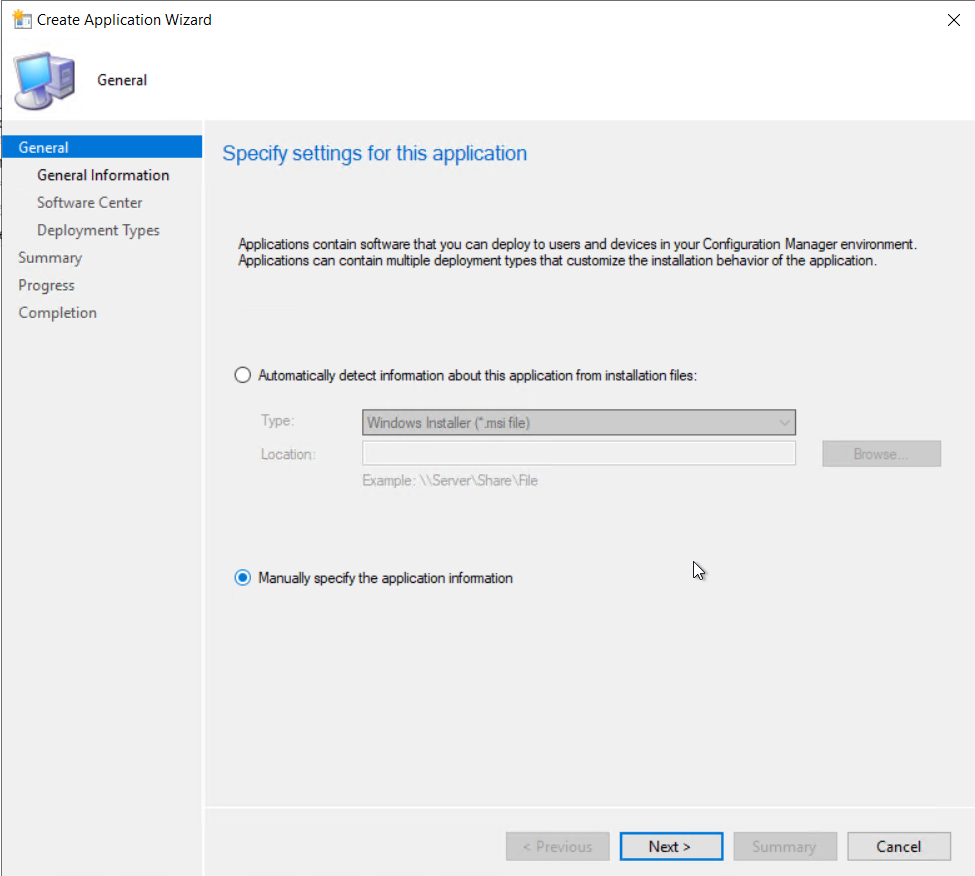
Task: Select Summary in the wizard navigation
Action: click(x=50, y=257)
